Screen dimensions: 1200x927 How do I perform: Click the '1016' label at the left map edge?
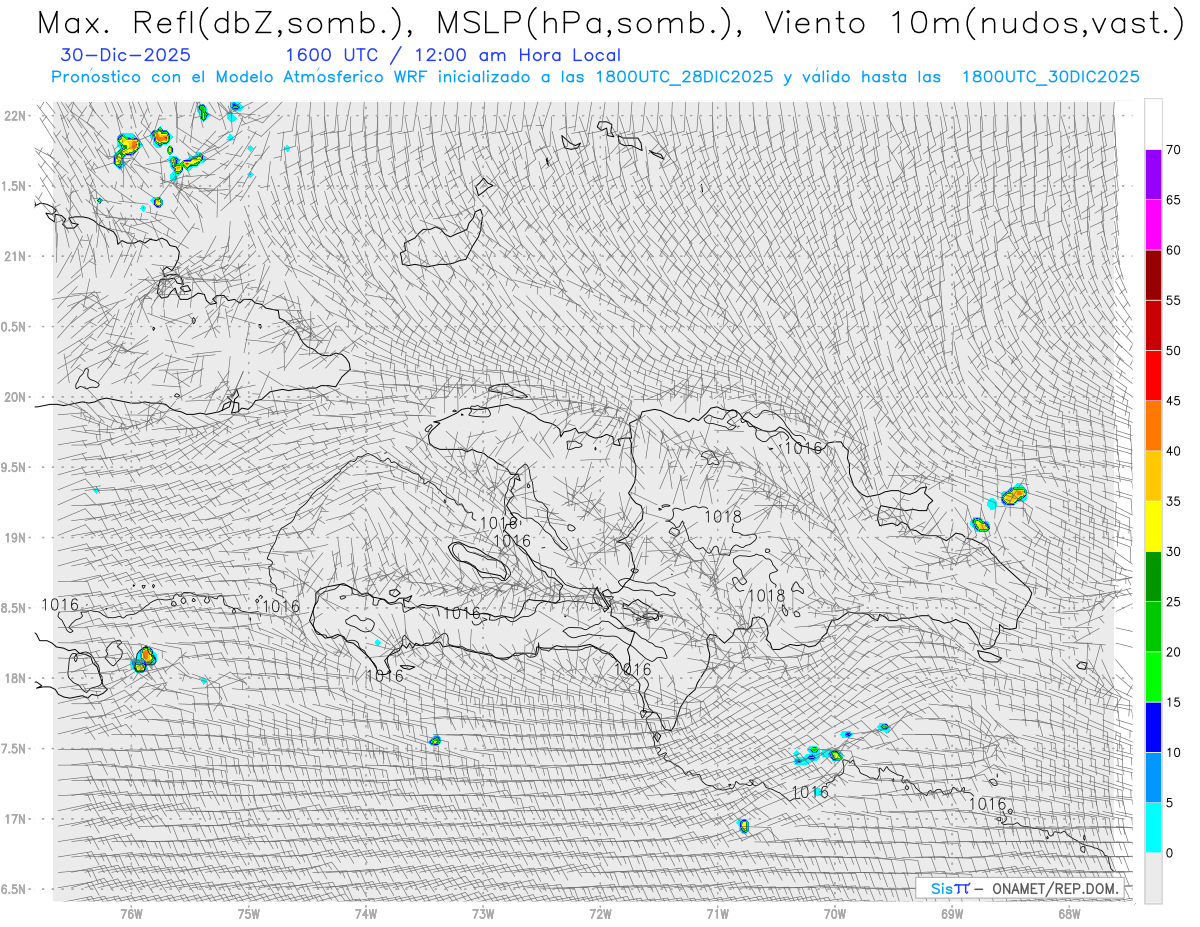(x=59, y=605)
